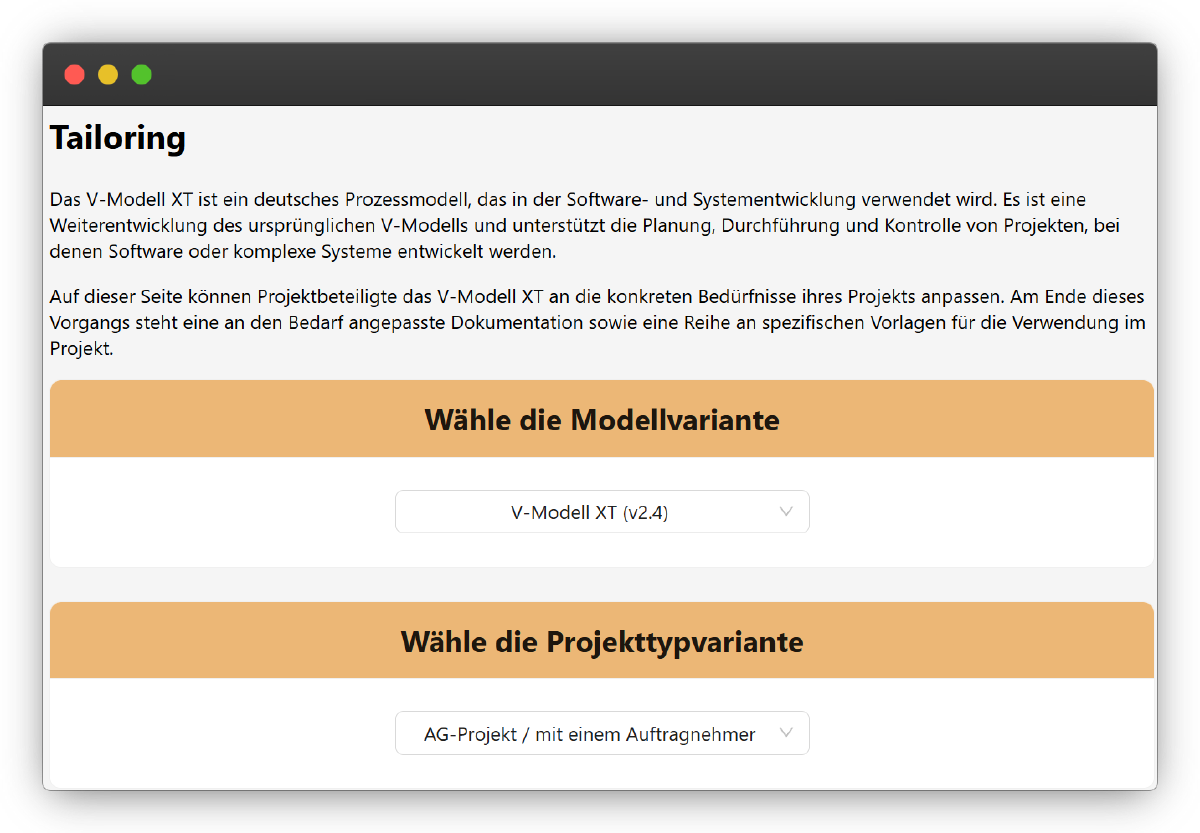Click the dark window title bar
This screenshot has height=833, width=1200.
coord(600,74)
